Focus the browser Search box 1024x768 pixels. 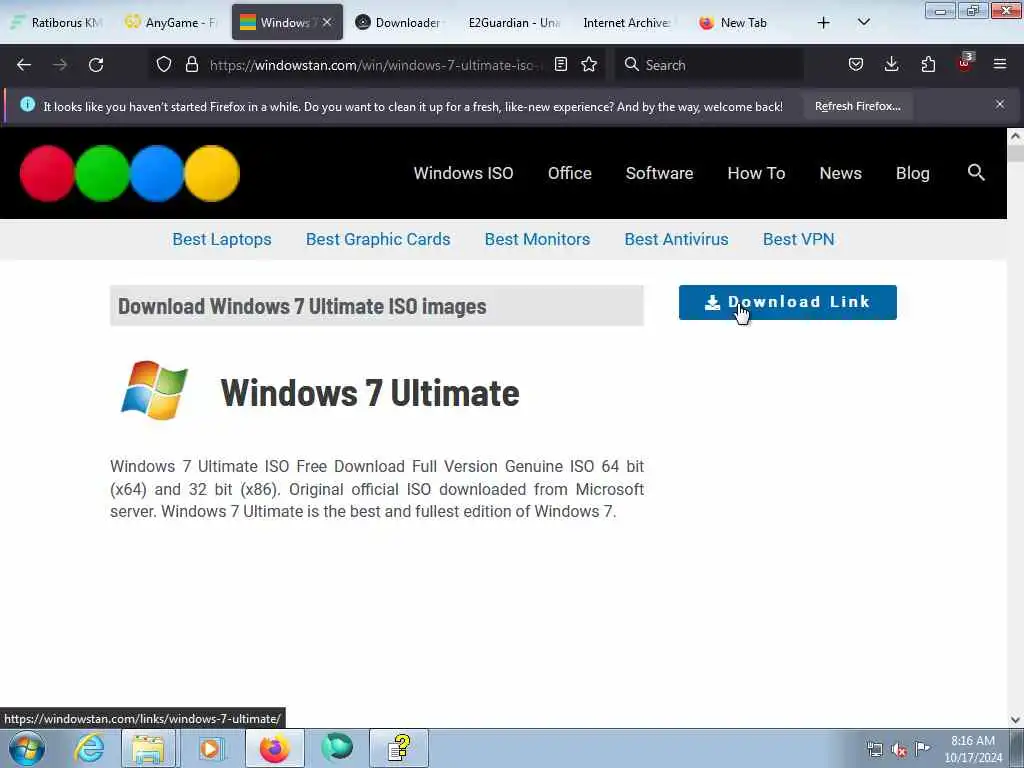coord(709,65)
